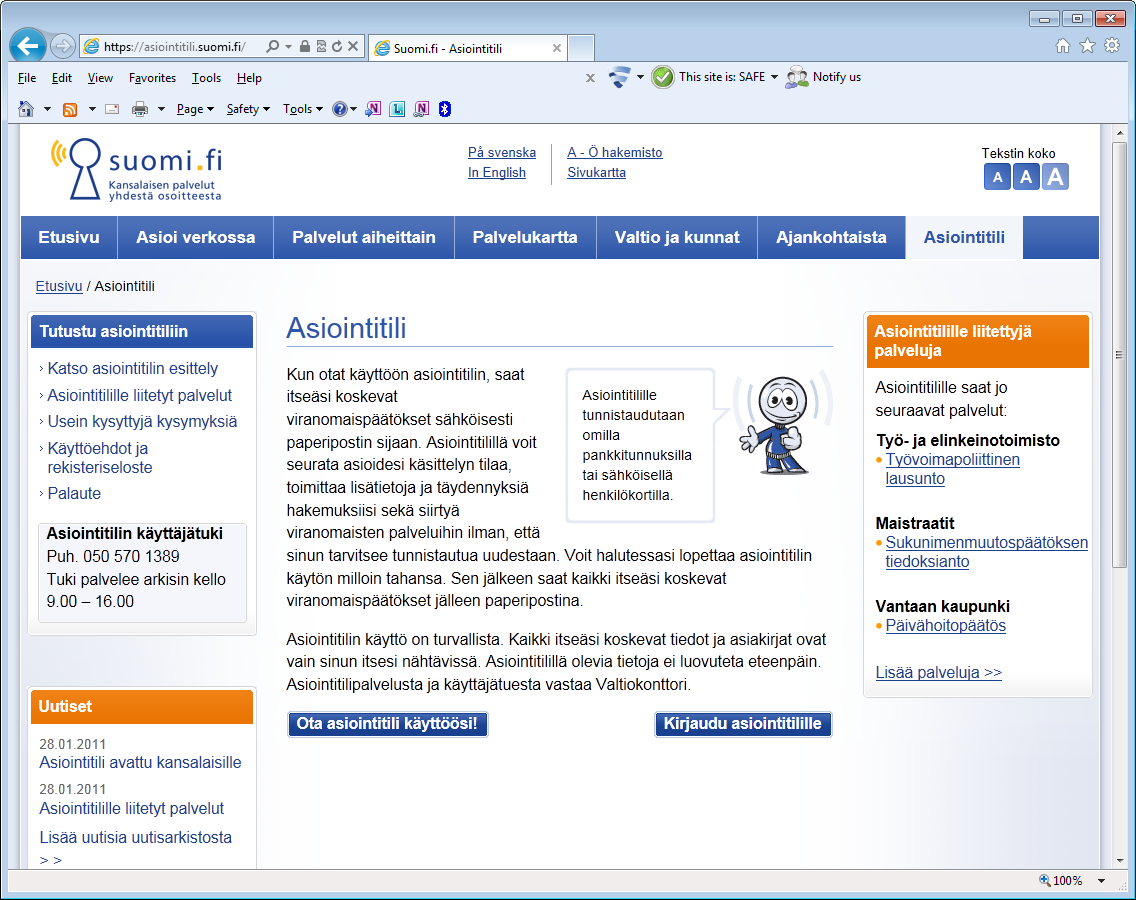Open the Katso asiointitilin esittely link

click(x=133, y=368)
